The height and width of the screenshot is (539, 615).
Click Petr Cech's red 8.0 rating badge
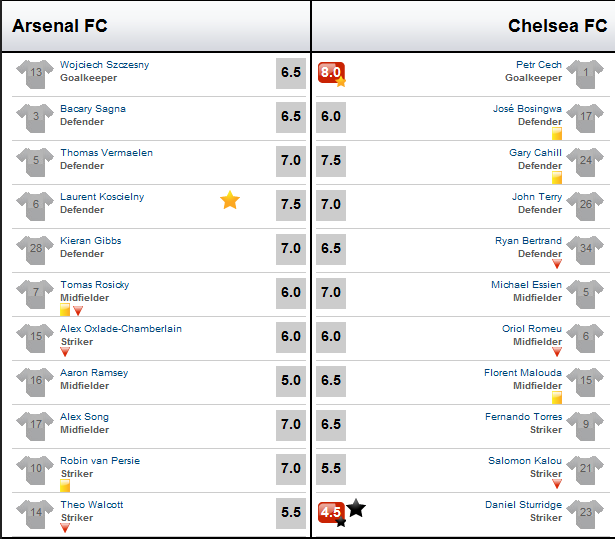(x=331, y=73)
